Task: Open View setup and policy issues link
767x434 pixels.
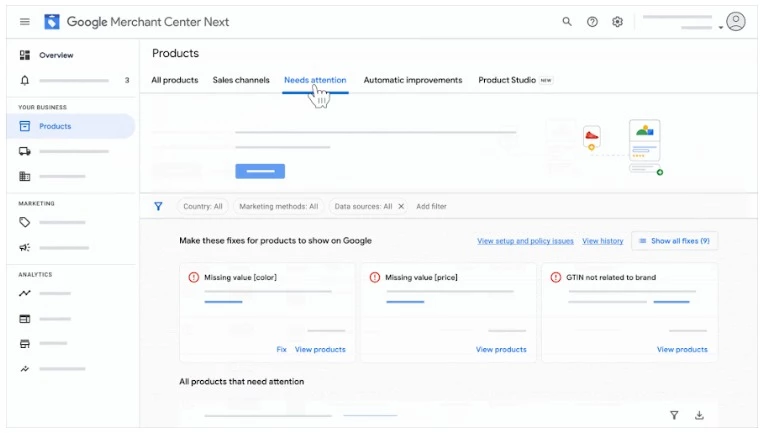Action: [525, 241]
